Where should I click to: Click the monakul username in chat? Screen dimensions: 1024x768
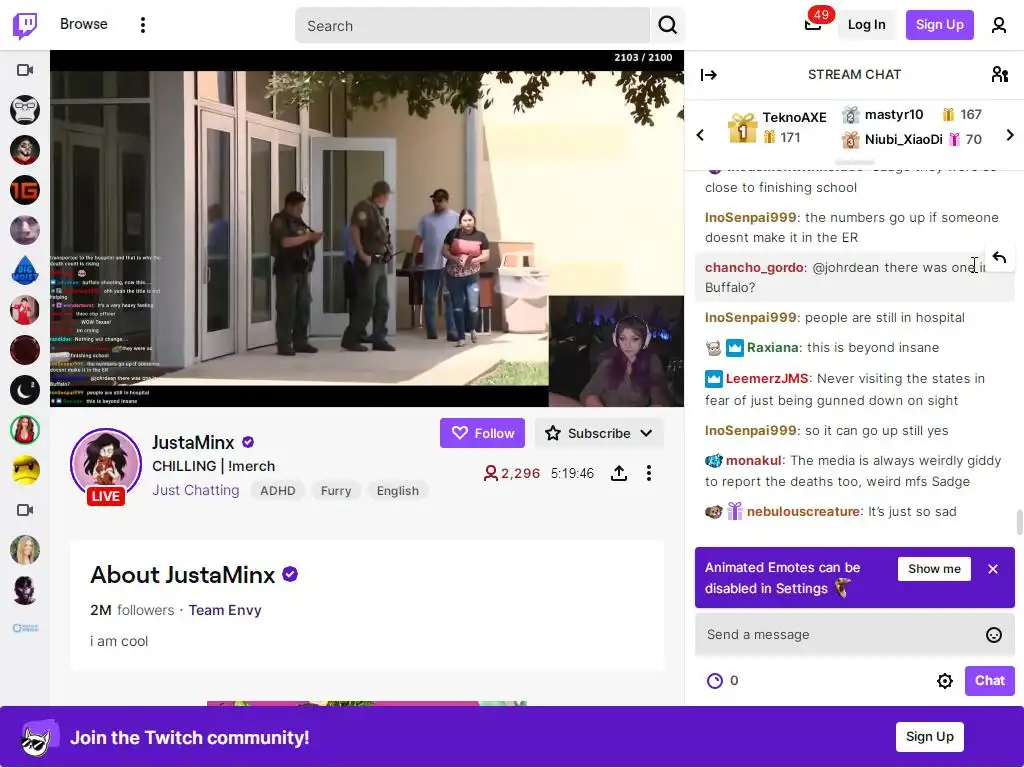coord(754,460)
